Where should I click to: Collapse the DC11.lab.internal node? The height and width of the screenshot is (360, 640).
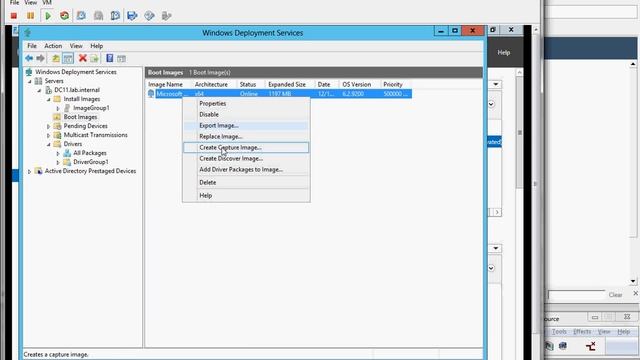pyautogui.click(x=39, y=90)
